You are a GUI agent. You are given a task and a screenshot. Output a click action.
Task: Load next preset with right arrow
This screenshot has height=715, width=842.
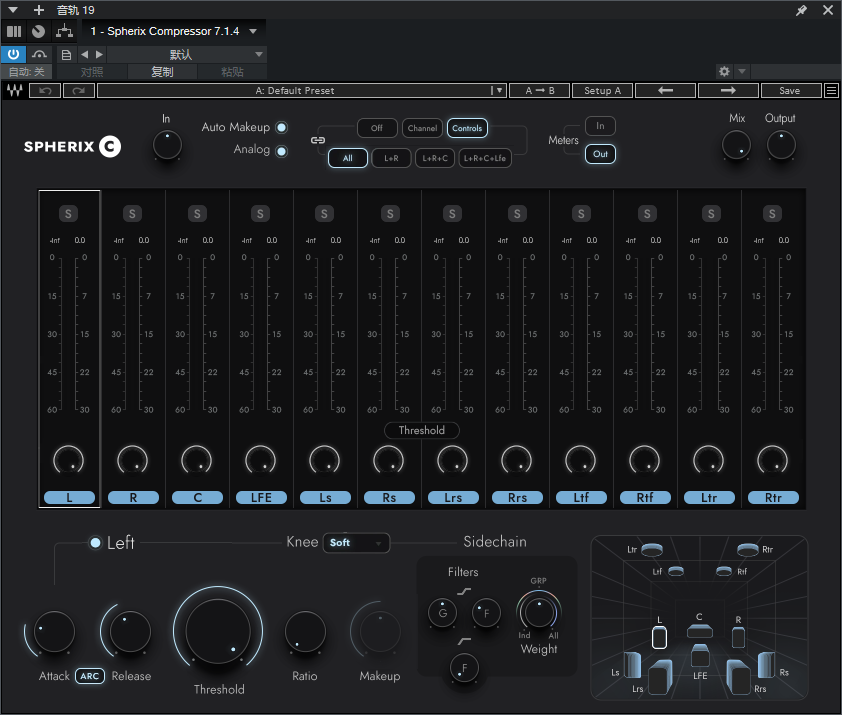(728, 90)
